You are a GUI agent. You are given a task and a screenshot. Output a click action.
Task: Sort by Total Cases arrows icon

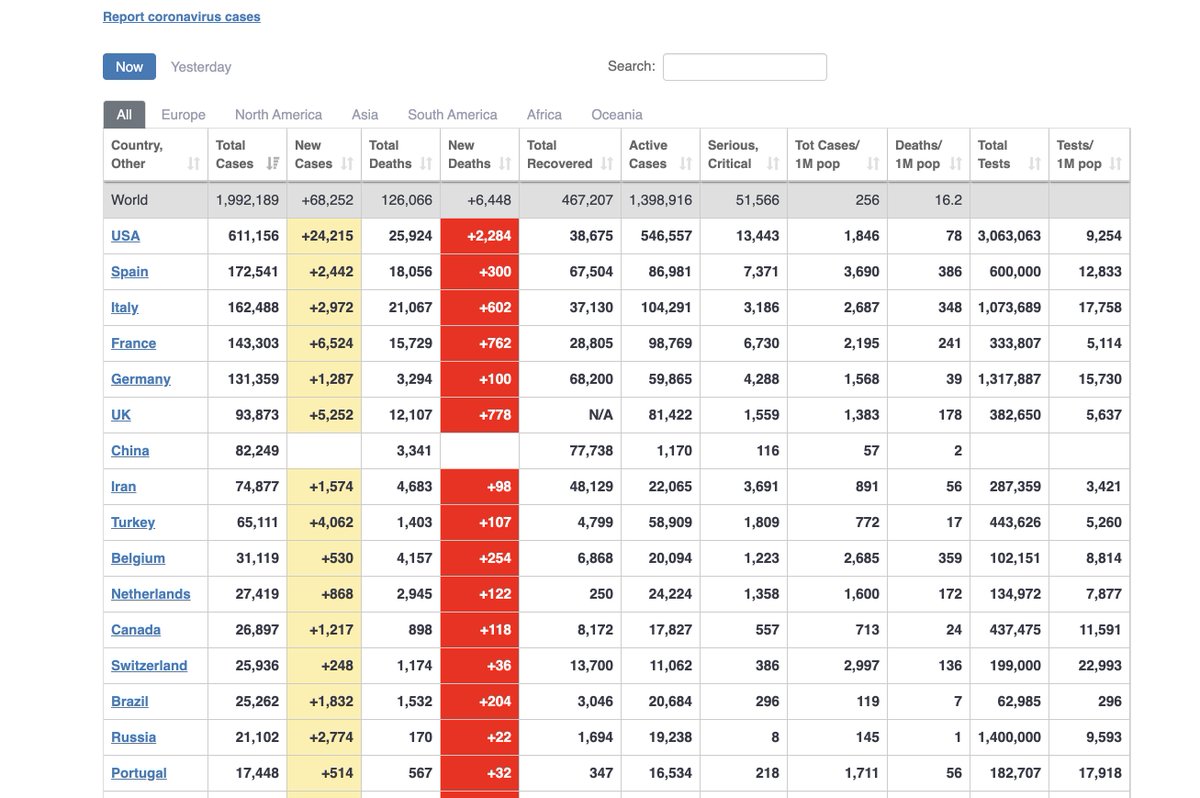pos(273,164)
